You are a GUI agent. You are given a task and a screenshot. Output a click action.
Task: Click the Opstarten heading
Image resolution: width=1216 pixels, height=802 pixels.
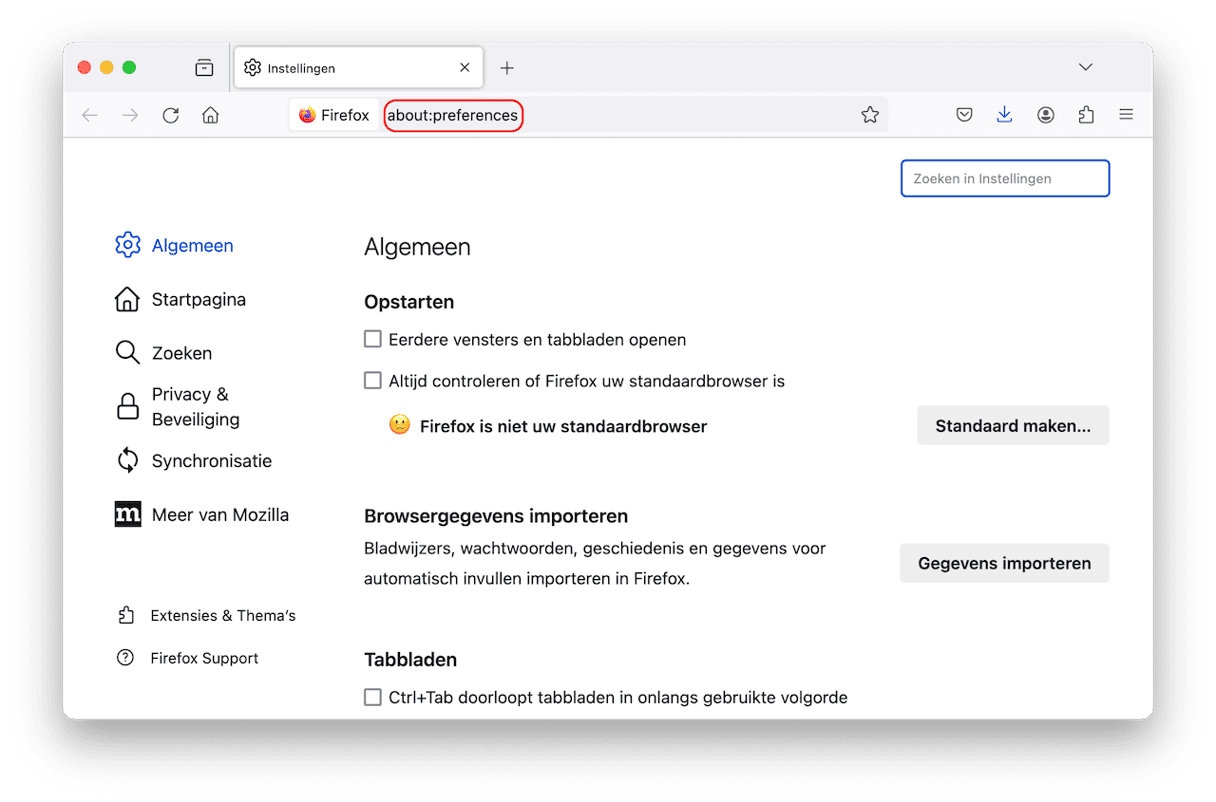point(409,302)
